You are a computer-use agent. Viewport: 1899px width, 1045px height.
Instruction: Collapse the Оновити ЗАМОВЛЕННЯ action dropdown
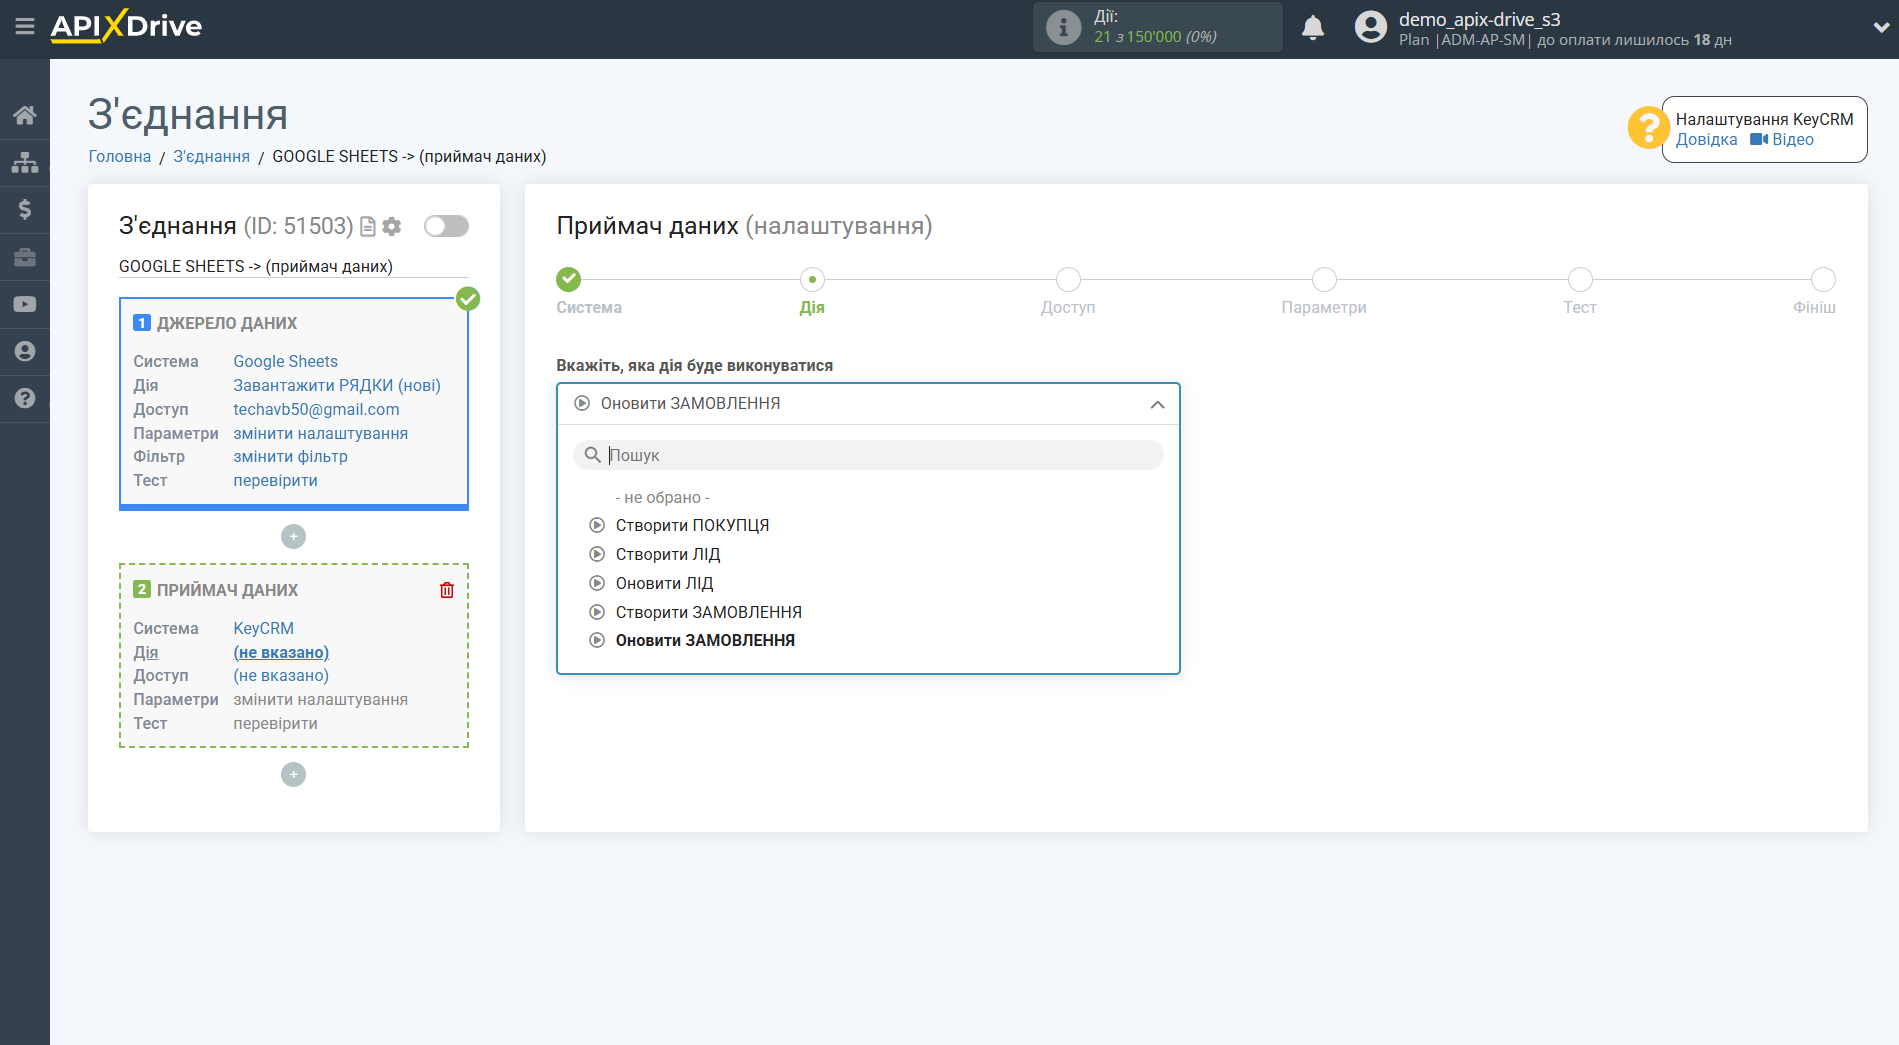868,404
